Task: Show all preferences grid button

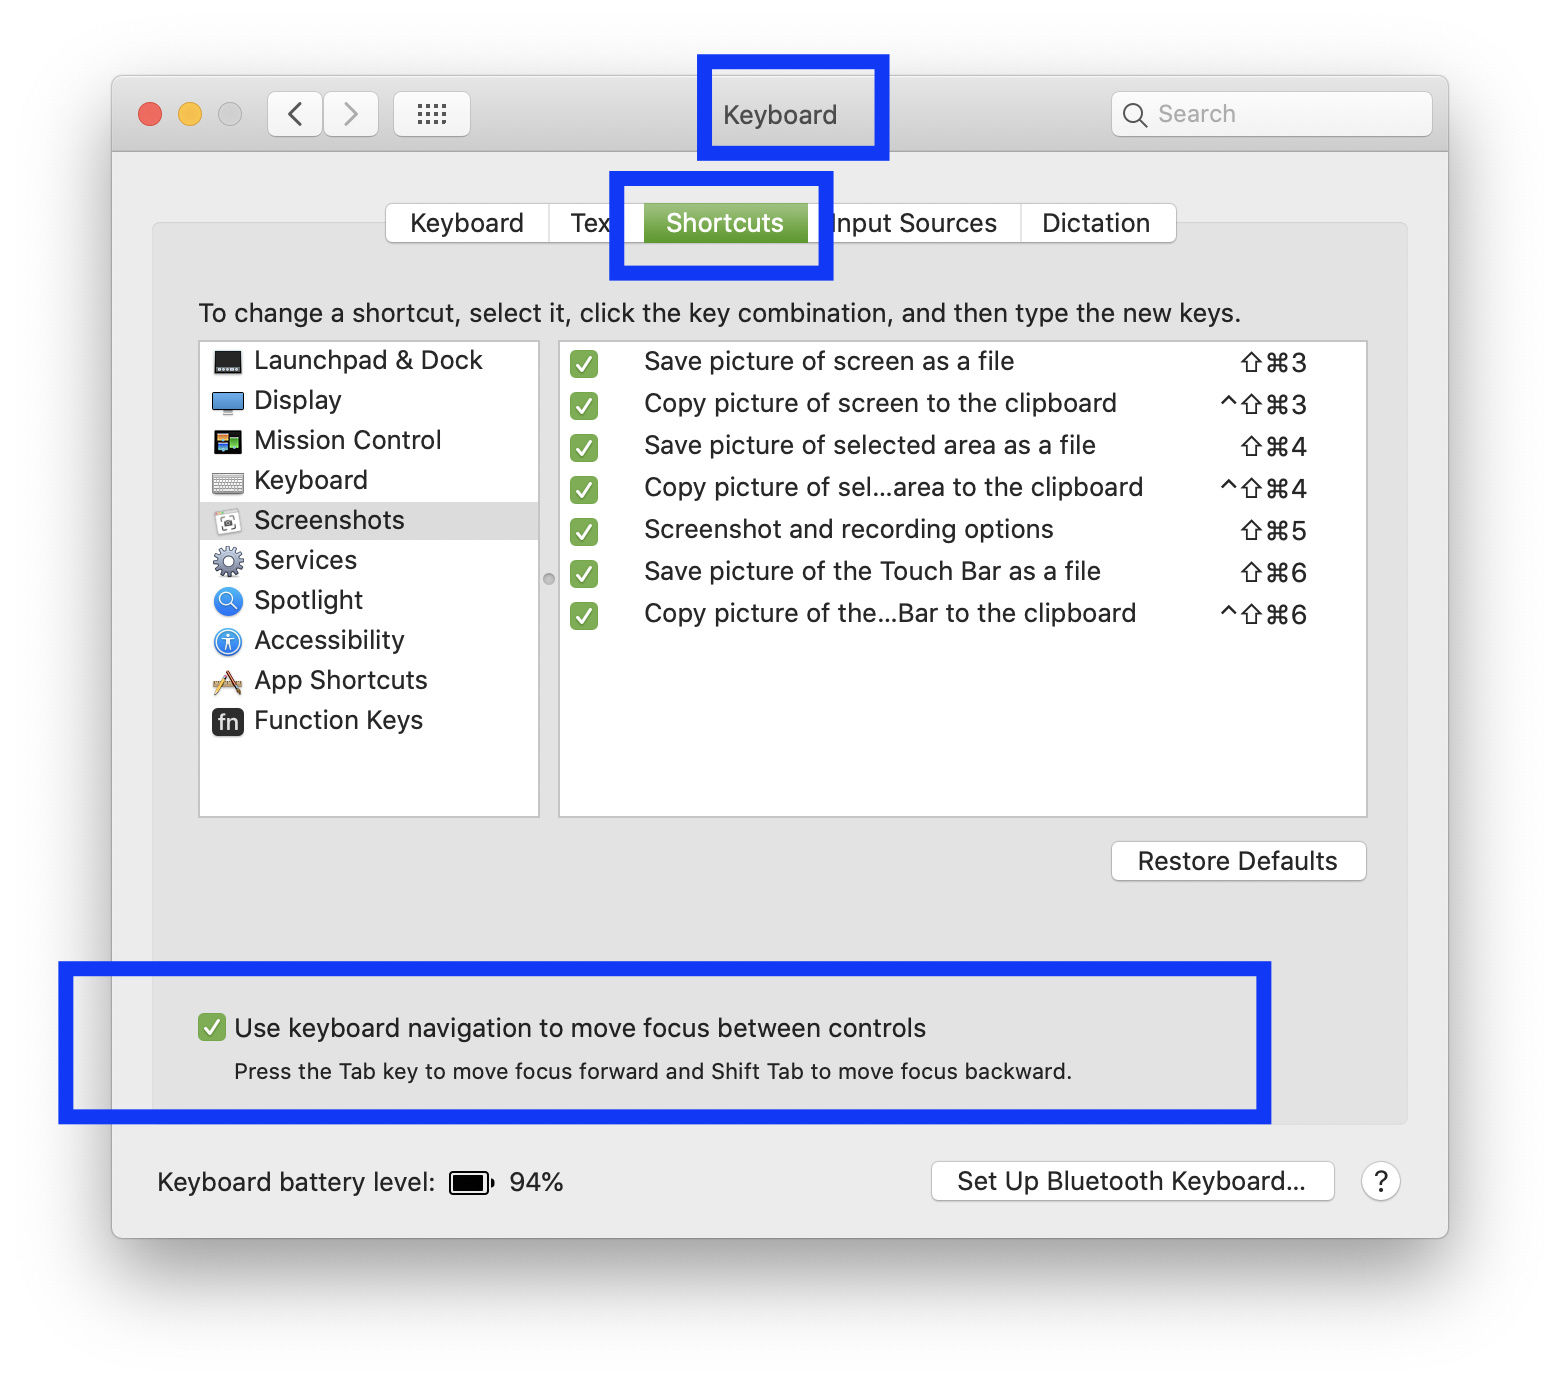Action: click(x=432, y=114)
